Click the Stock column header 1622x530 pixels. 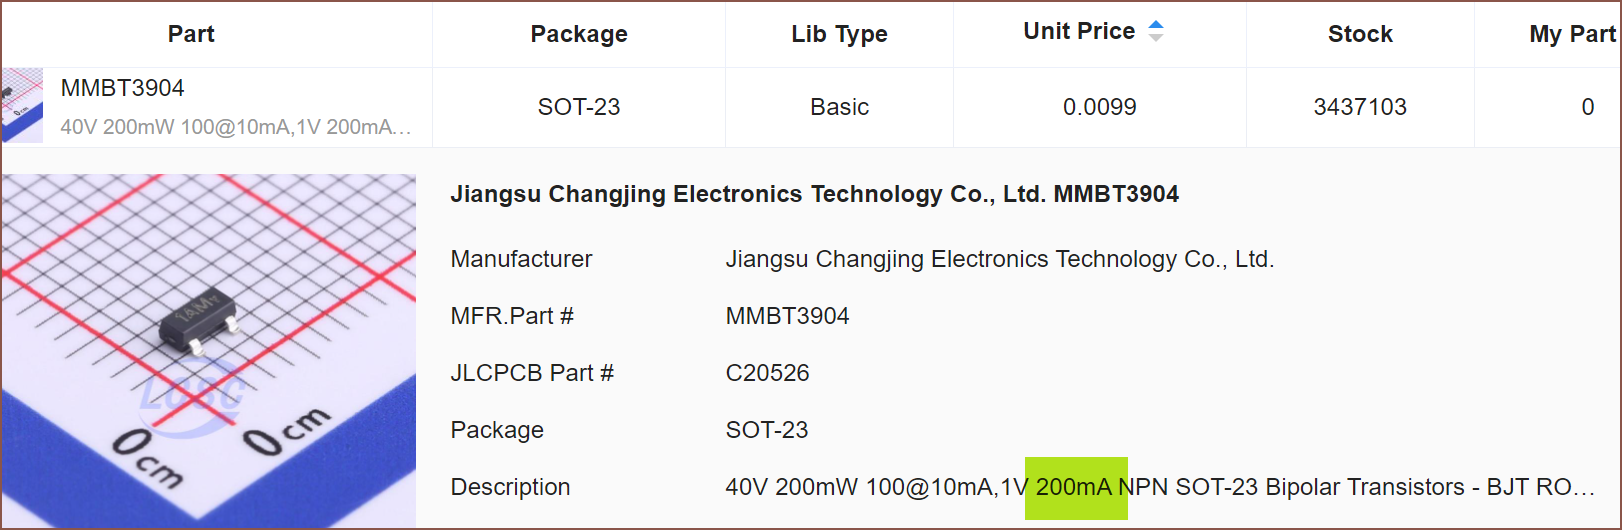click(x=1360, y=34)
